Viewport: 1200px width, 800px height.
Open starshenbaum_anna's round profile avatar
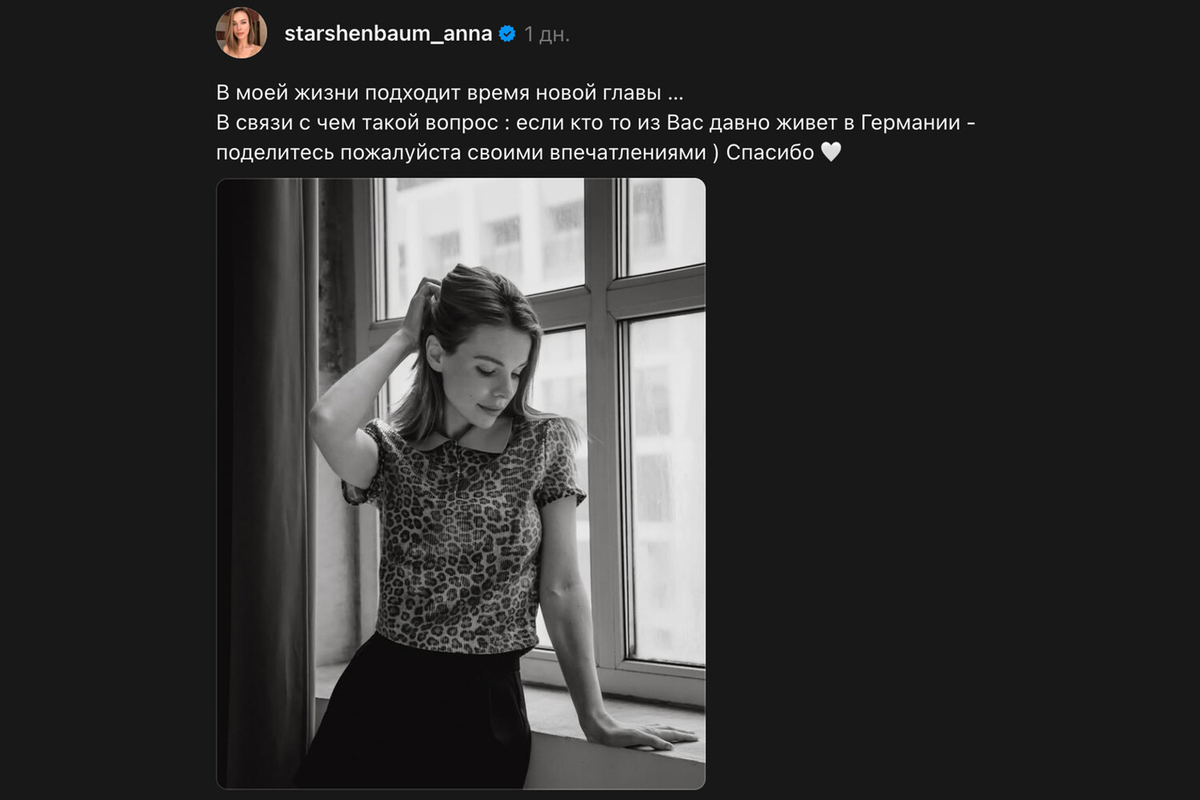pos(241,33)
